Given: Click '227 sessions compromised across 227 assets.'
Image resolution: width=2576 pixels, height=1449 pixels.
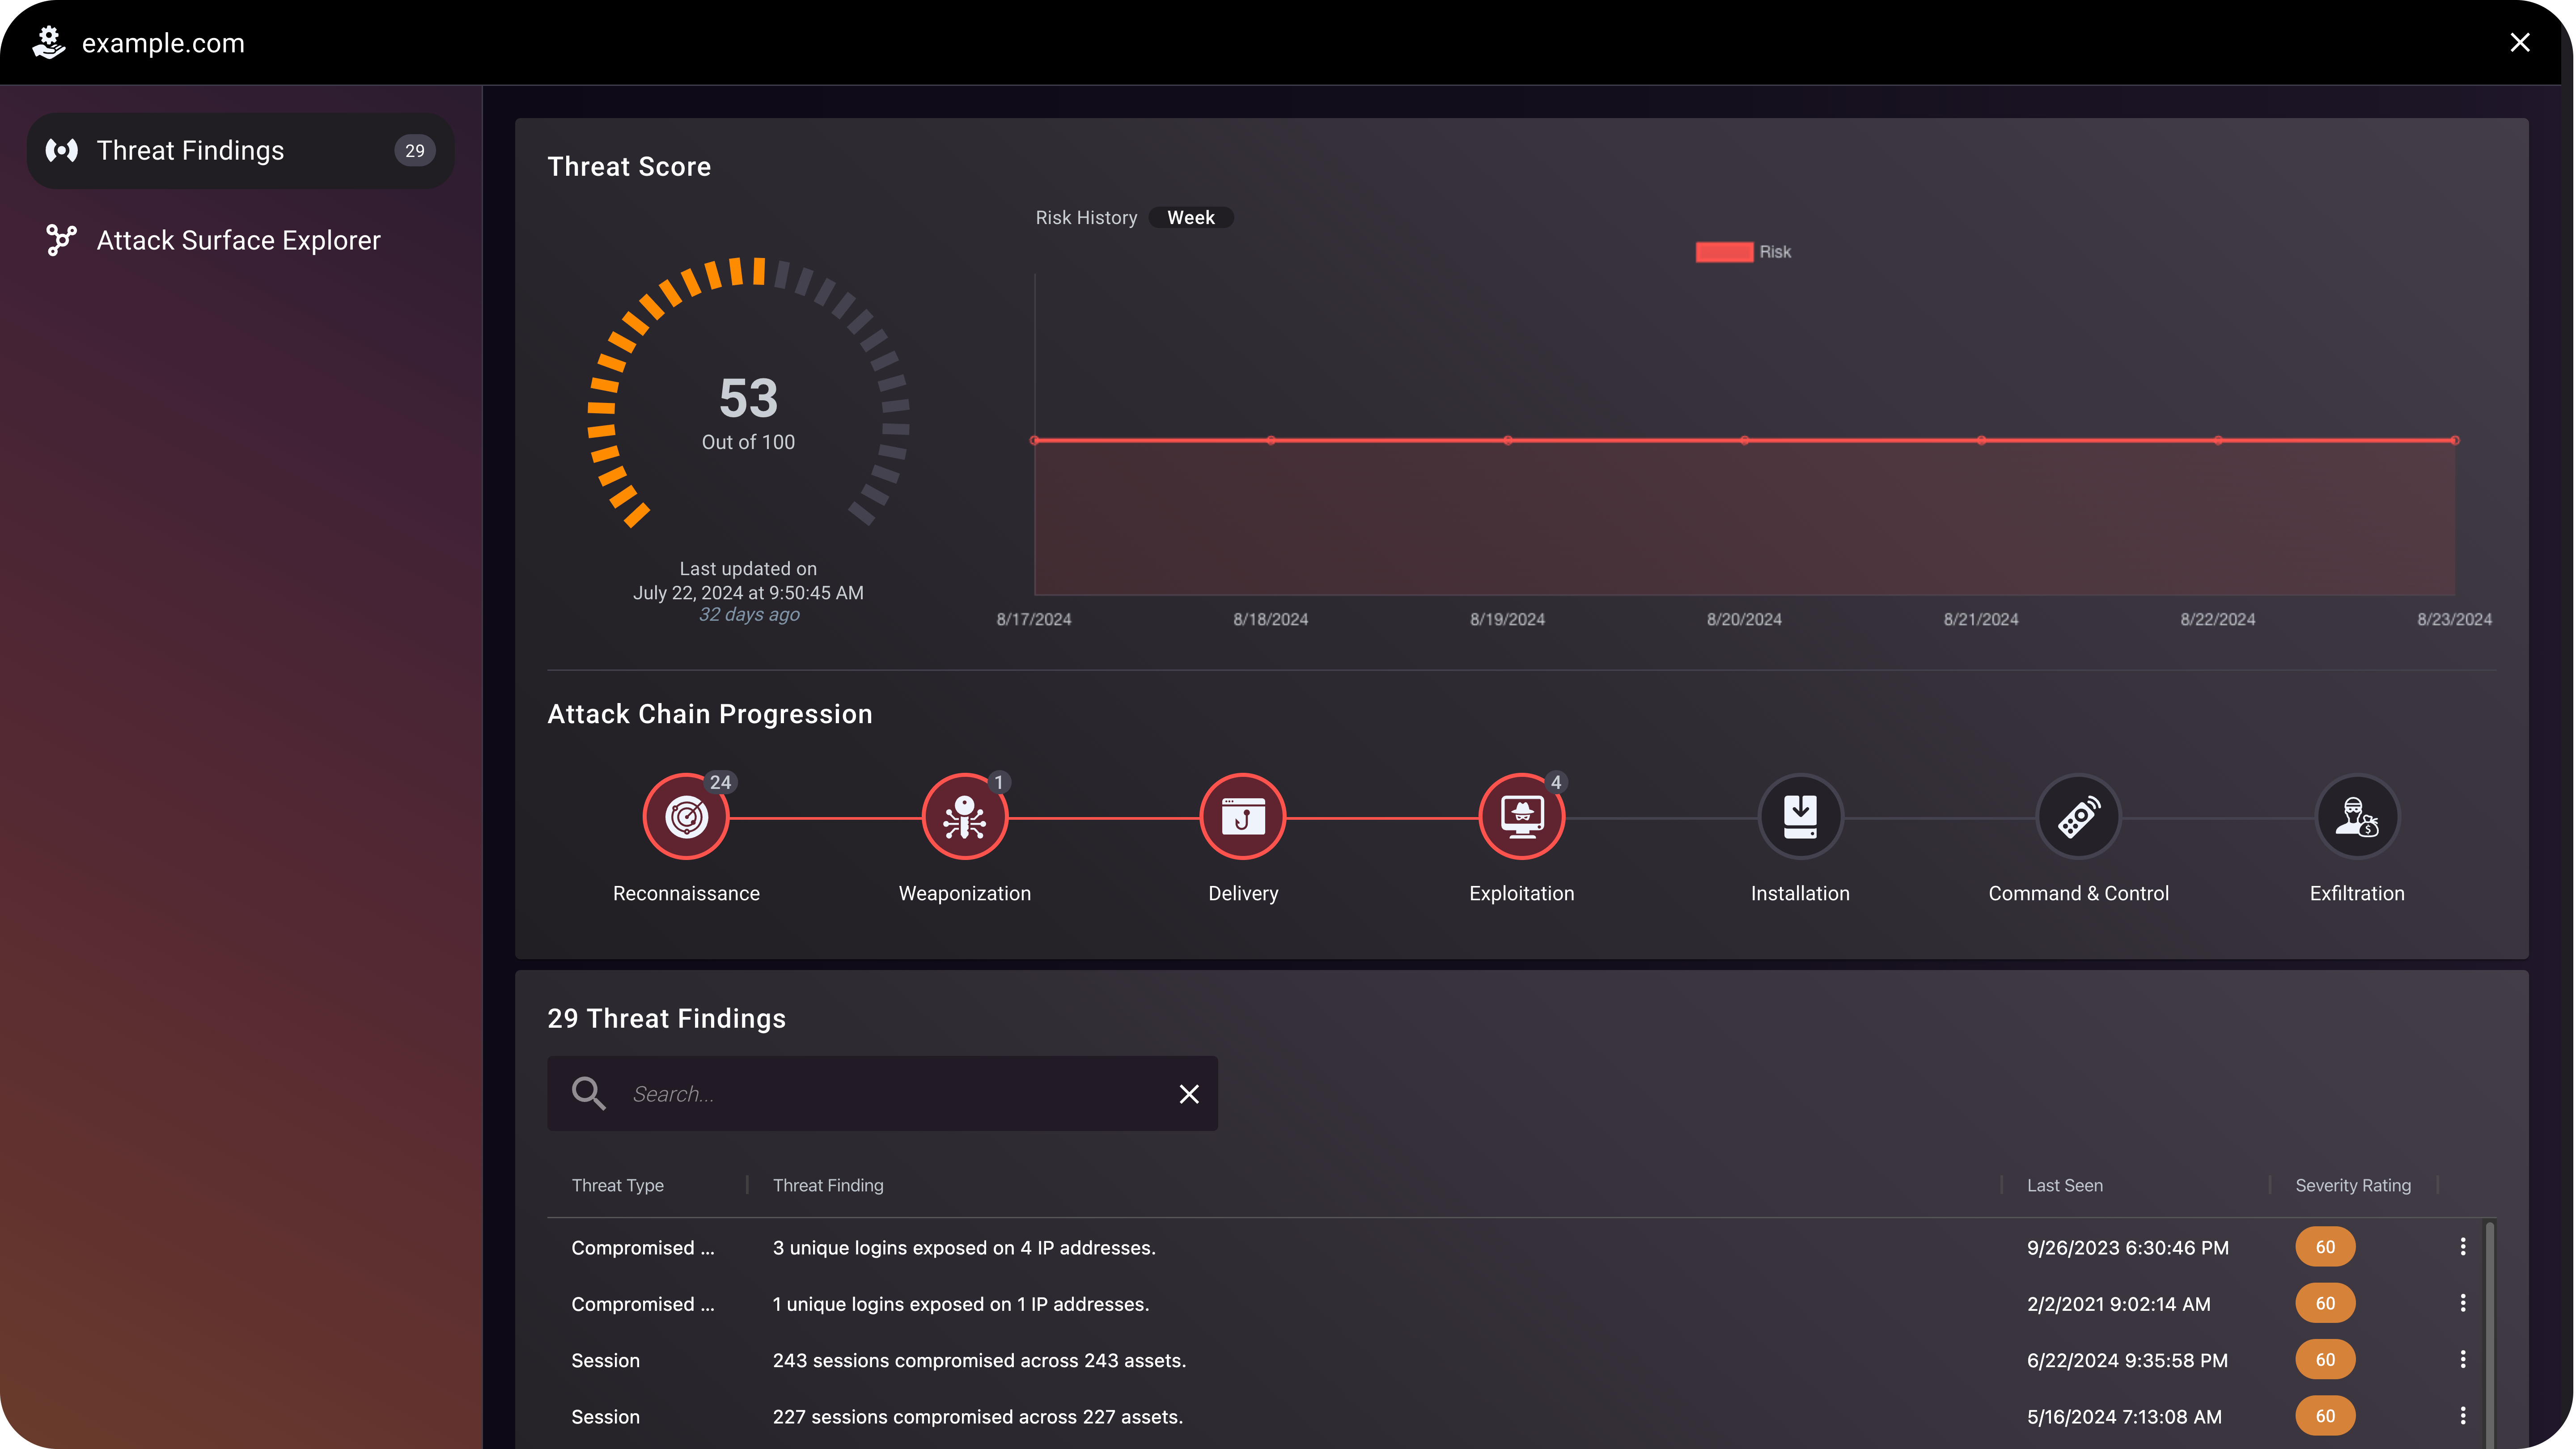Looking at the screenshot, I should click(977, 1417).
